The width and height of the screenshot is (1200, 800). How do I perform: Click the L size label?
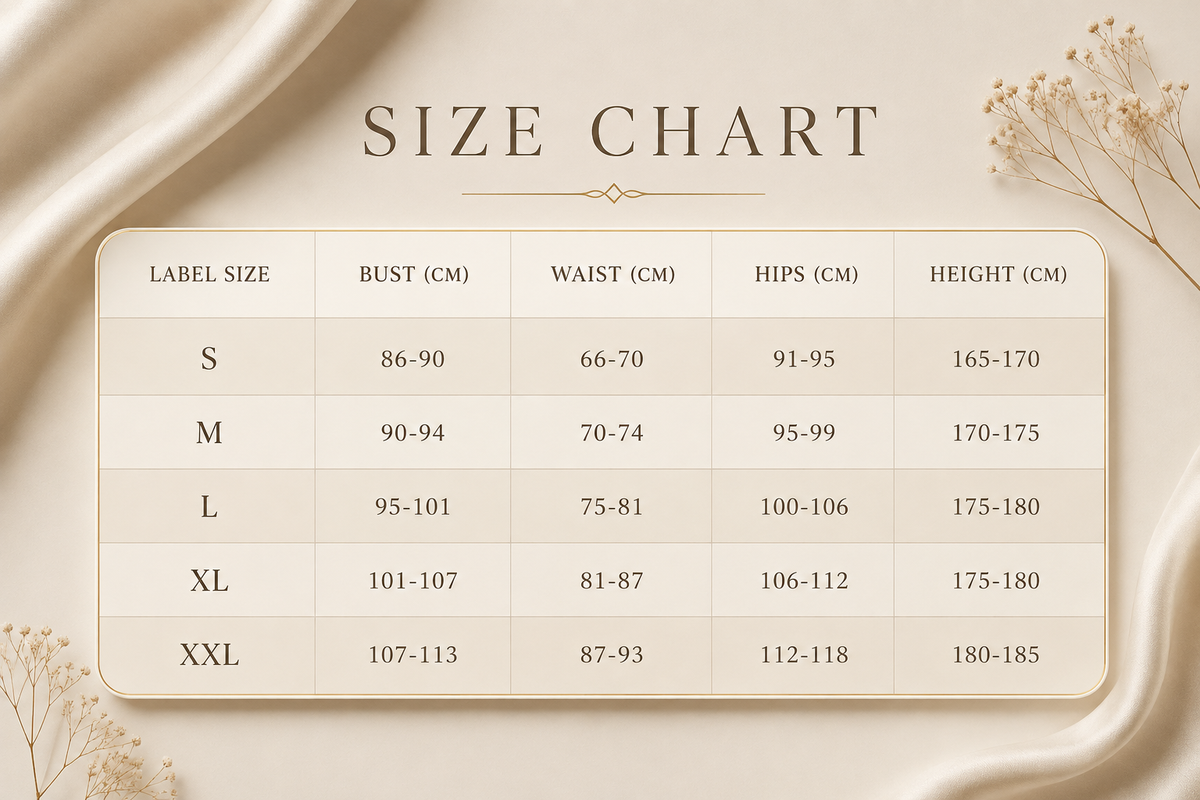pyautogui.click(x=209, y=507)
